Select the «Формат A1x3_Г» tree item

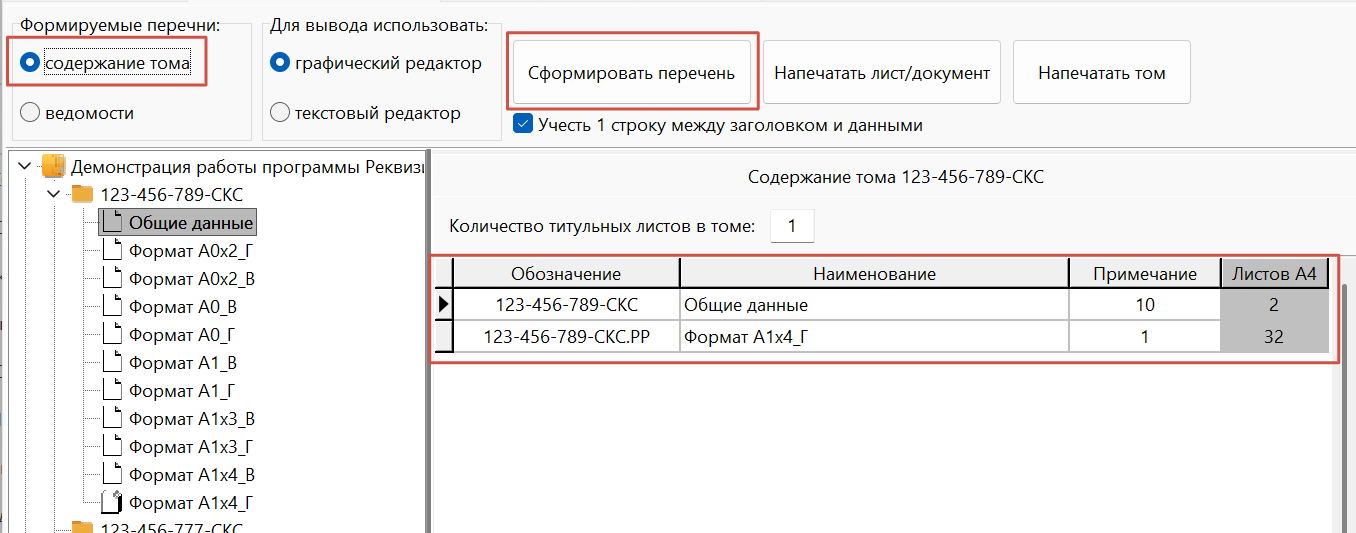pyautogui.click(x=191, y=446)
